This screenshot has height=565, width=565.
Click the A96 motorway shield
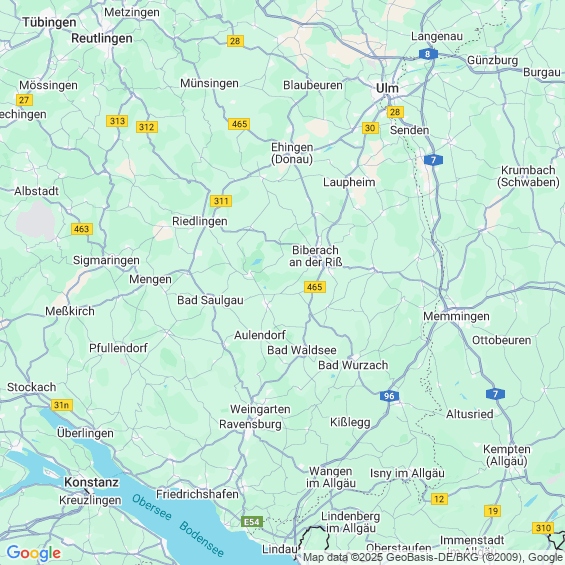[x=389, y=396]
